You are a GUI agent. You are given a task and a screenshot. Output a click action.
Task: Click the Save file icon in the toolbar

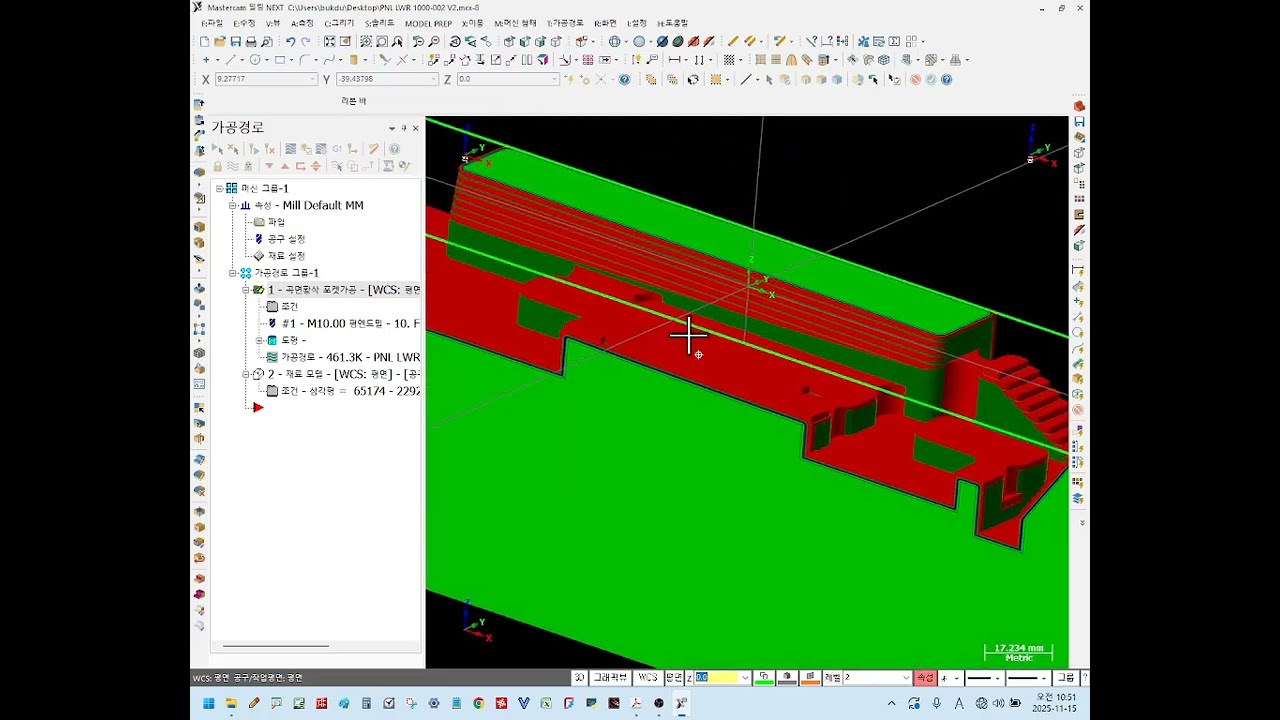tap(235, 42)
